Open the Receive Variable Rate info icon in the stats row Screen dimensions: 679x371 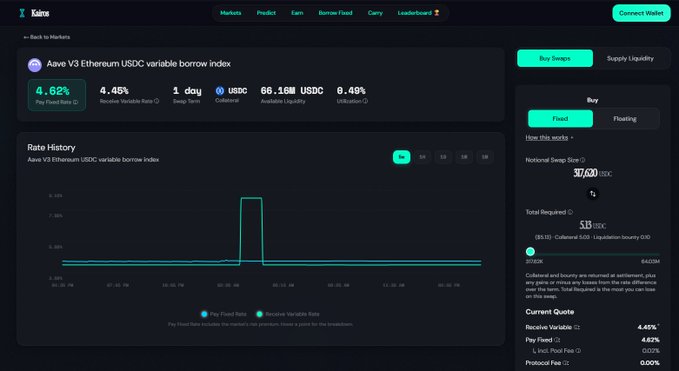click(157, 101)
